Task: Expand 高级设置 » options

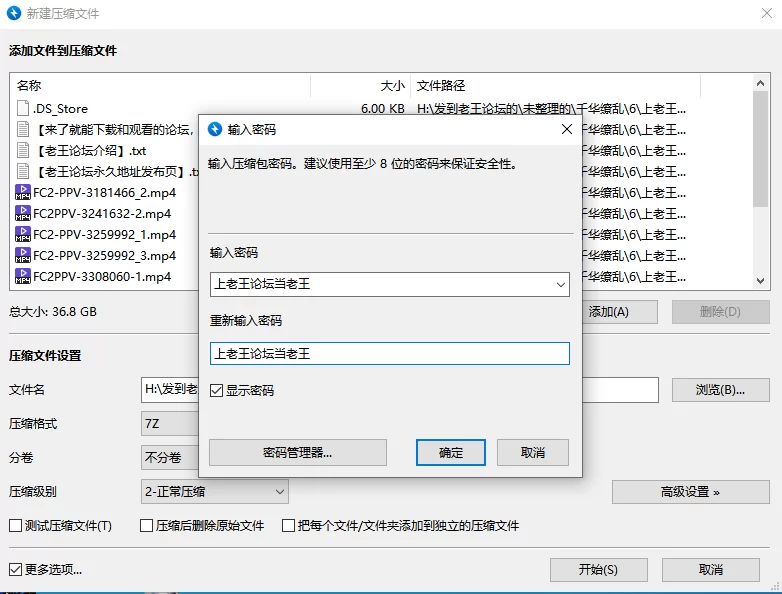Action: (x=691, y=492)
